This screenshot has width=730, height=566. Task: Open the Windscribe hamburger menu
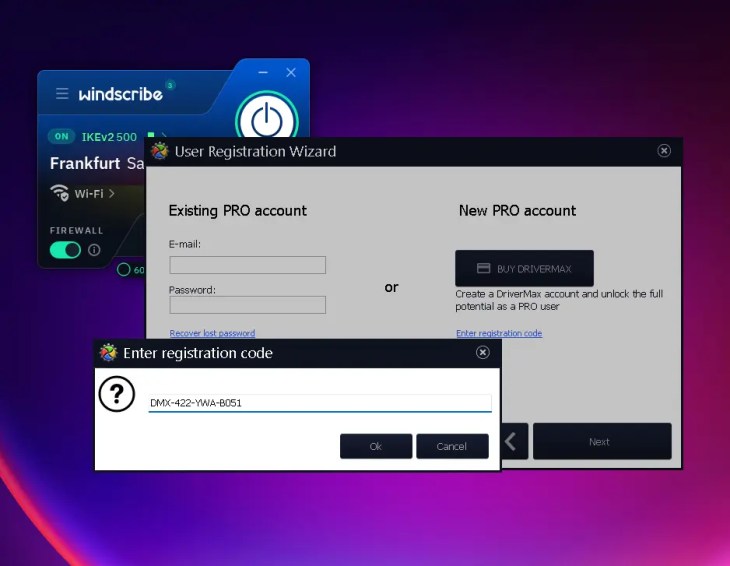[62, 93]
